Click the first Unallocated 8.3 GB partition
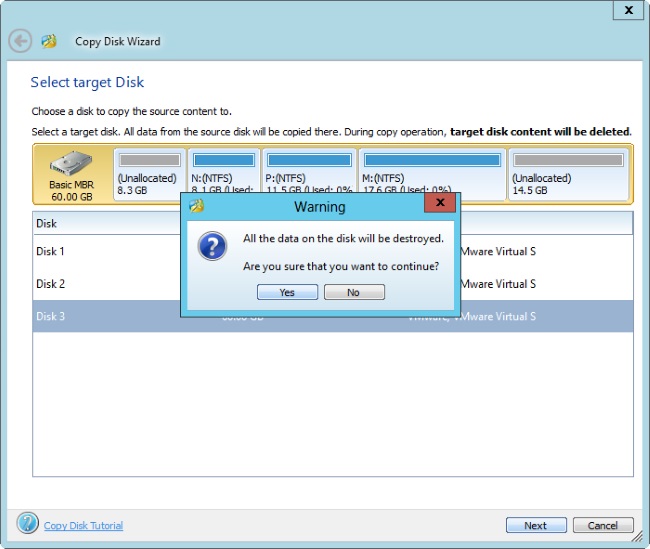The image size is (650, 549). (x=148, y=172)
